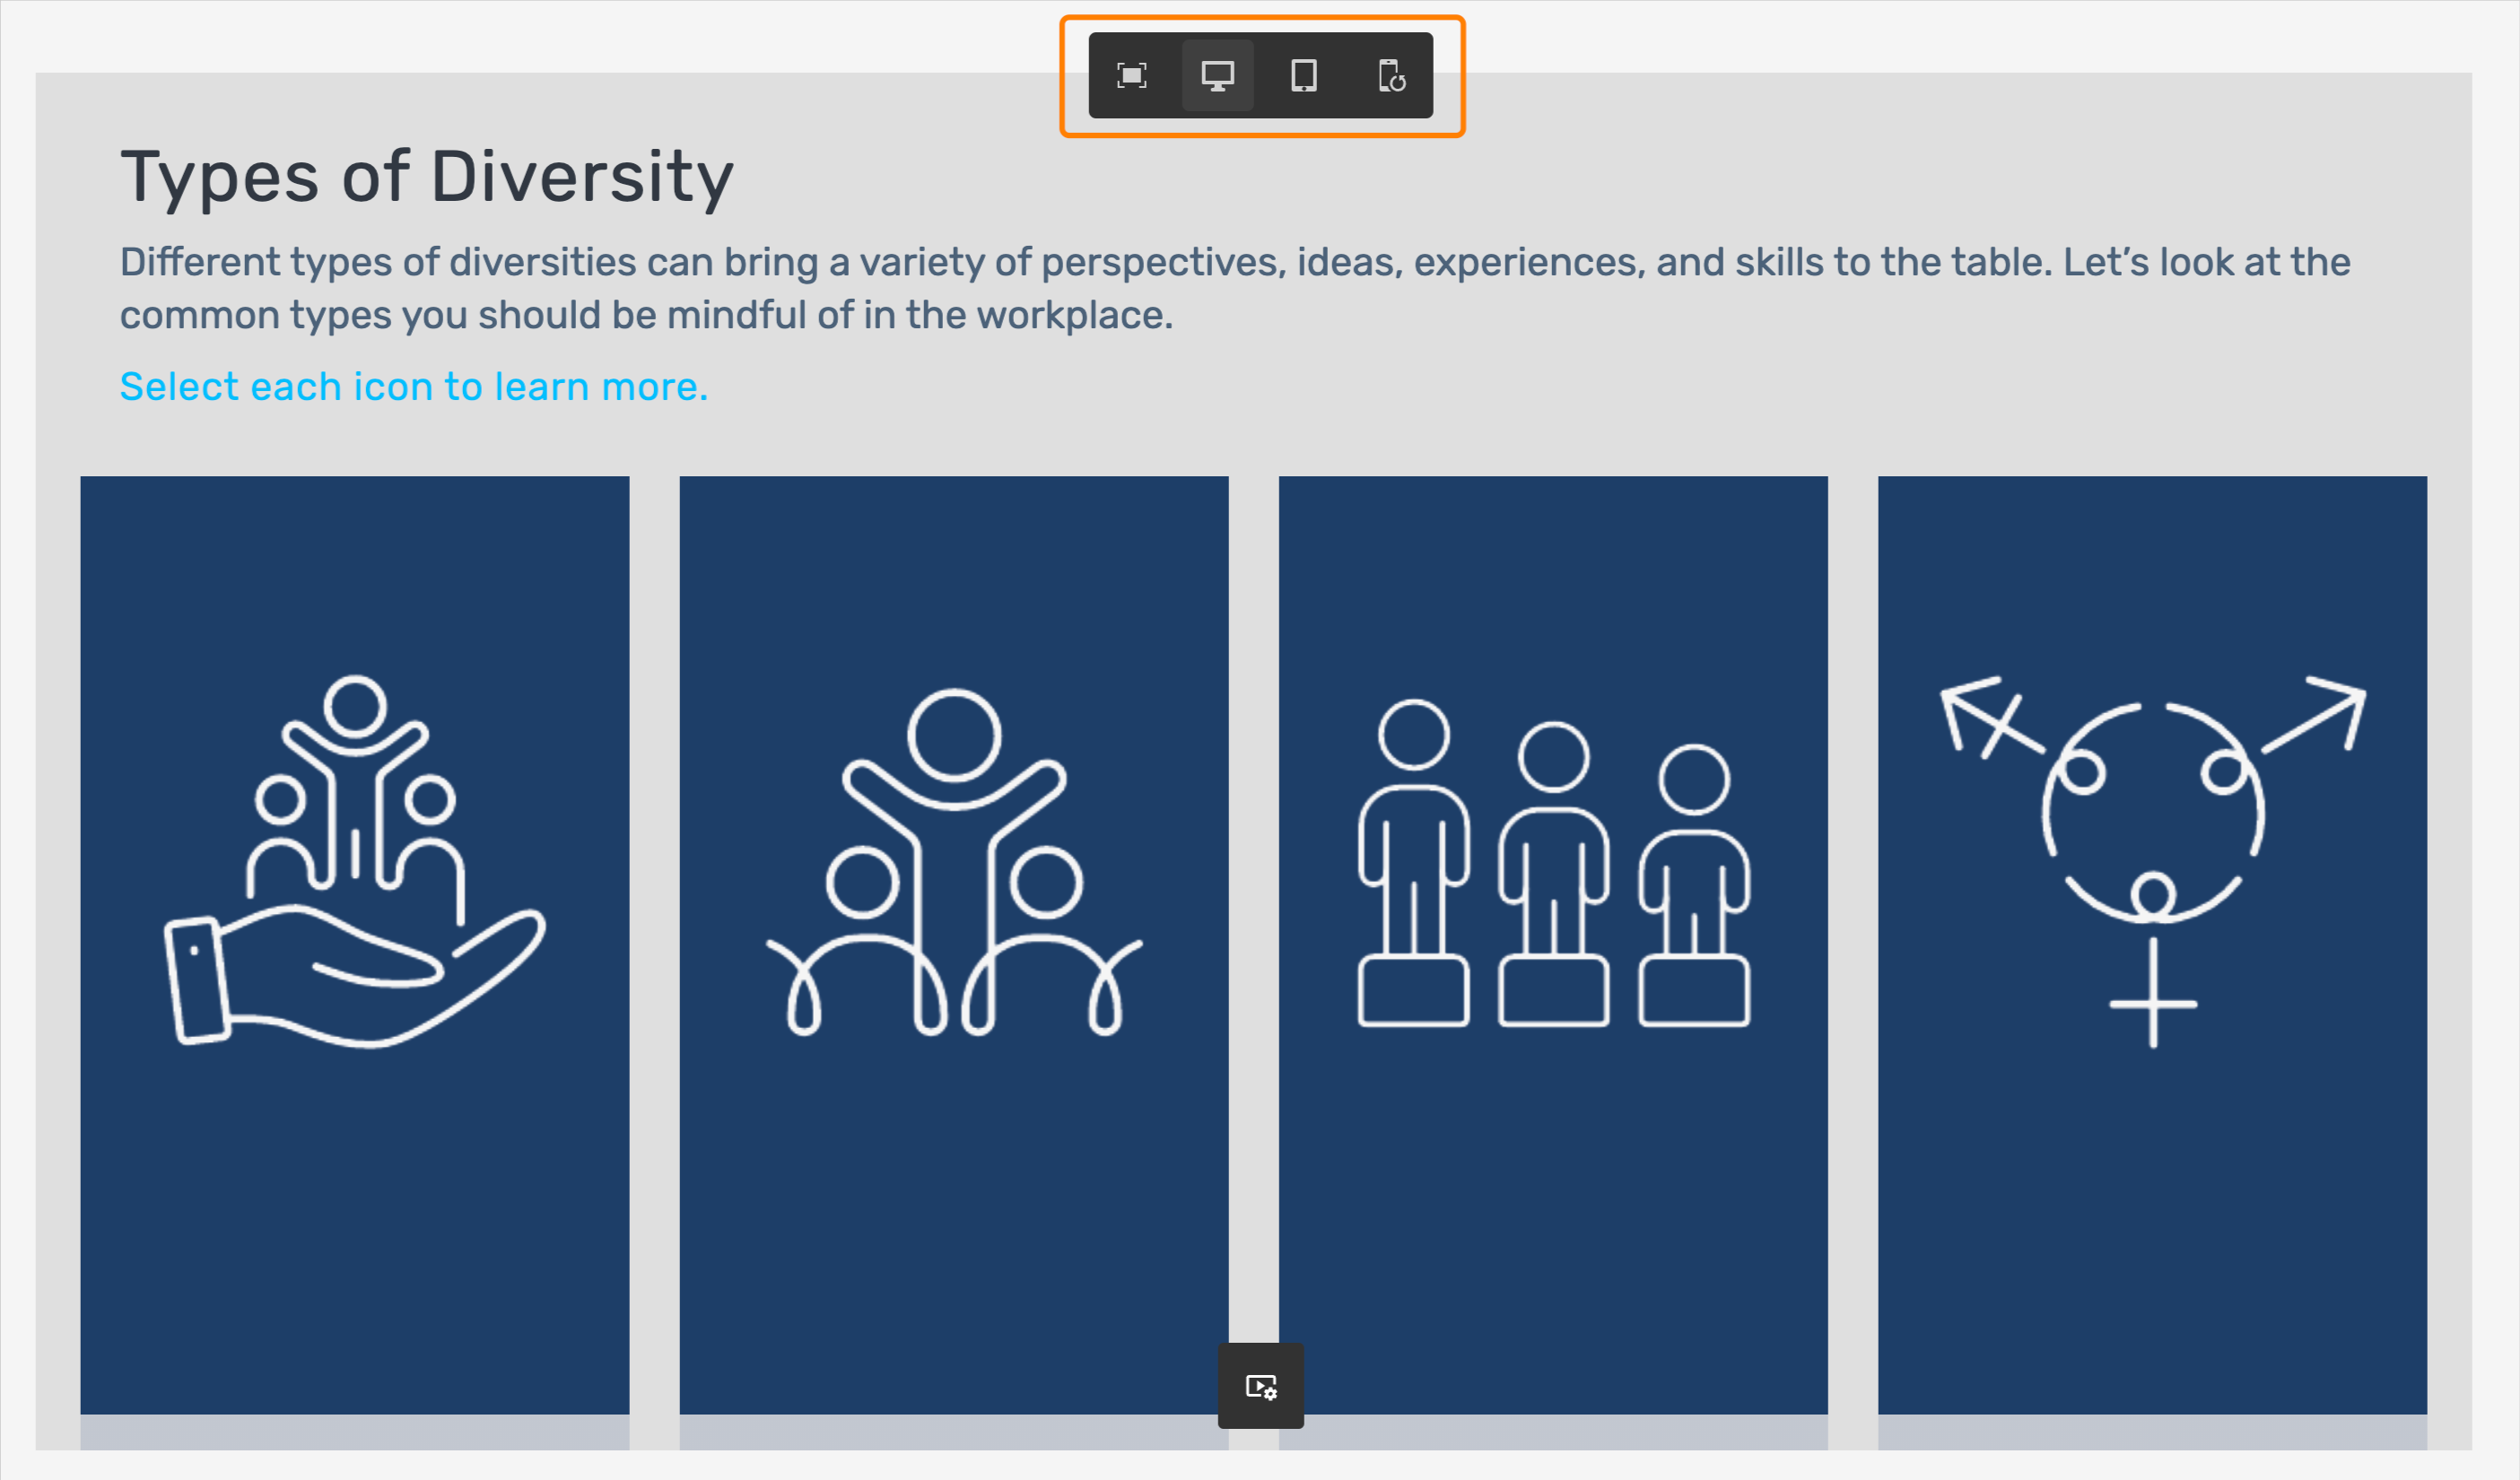Screen dimensions: 2520x1480
Task: Click the "Types of Diversity" heading
Action: tap(427, 177)
